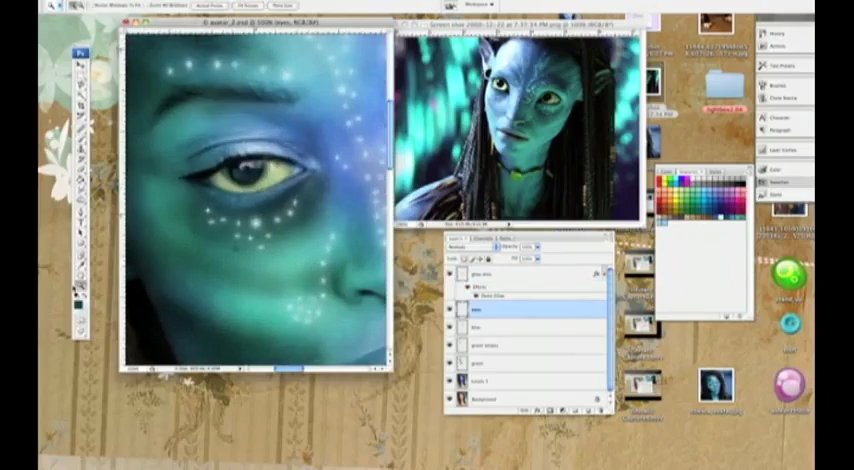
Task: Hide the glow dots layer
Action: tap(450, 274)
